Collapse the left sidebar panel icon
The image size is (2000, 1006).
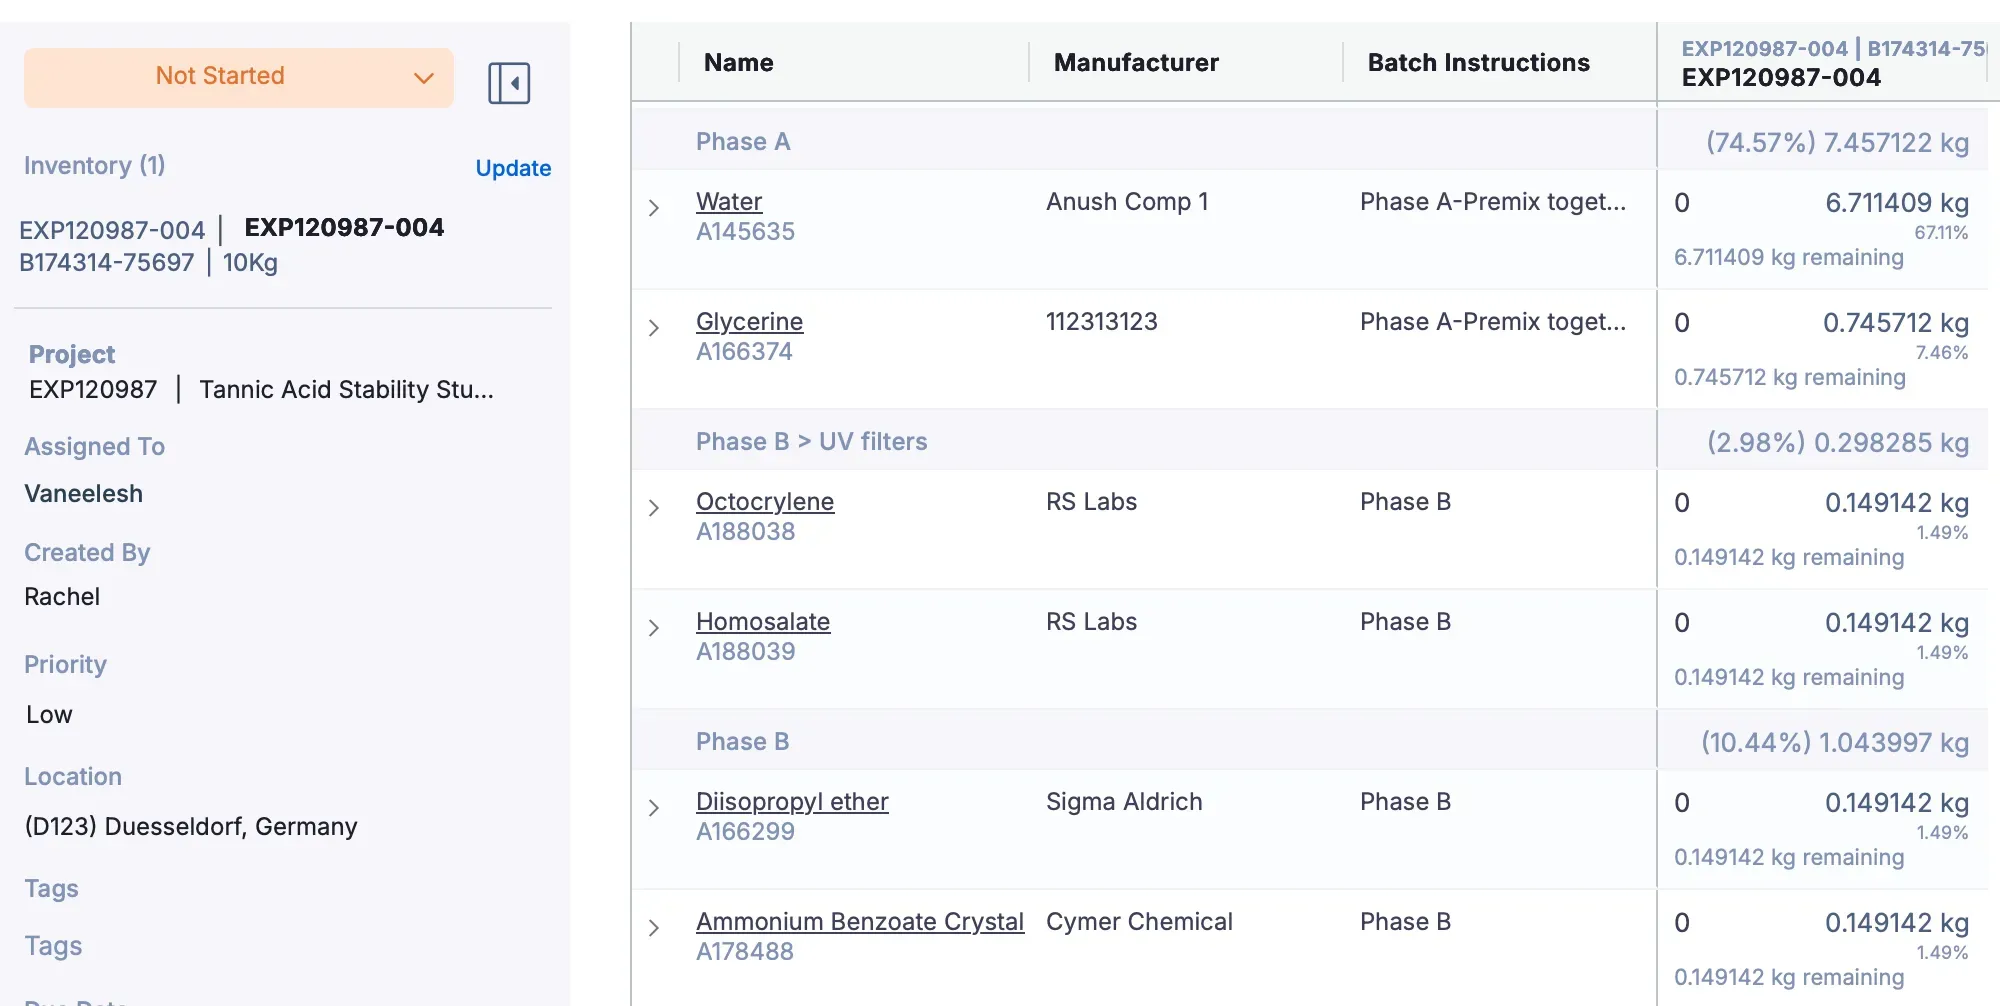(509, 83)
